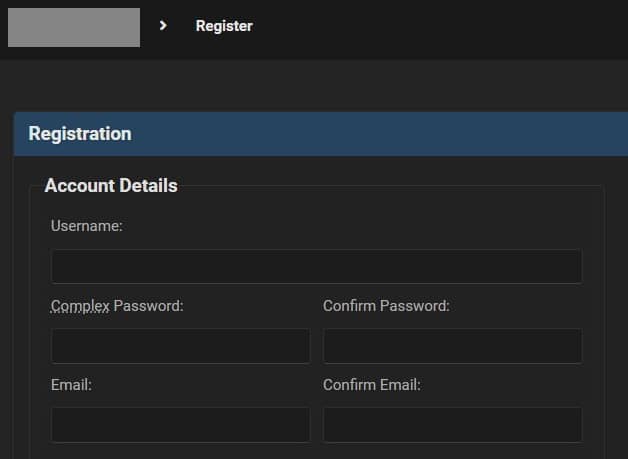This screenshot has width=628, height=459.
Task: Focus the Confirm Password input box
Action: coord(453,346)
